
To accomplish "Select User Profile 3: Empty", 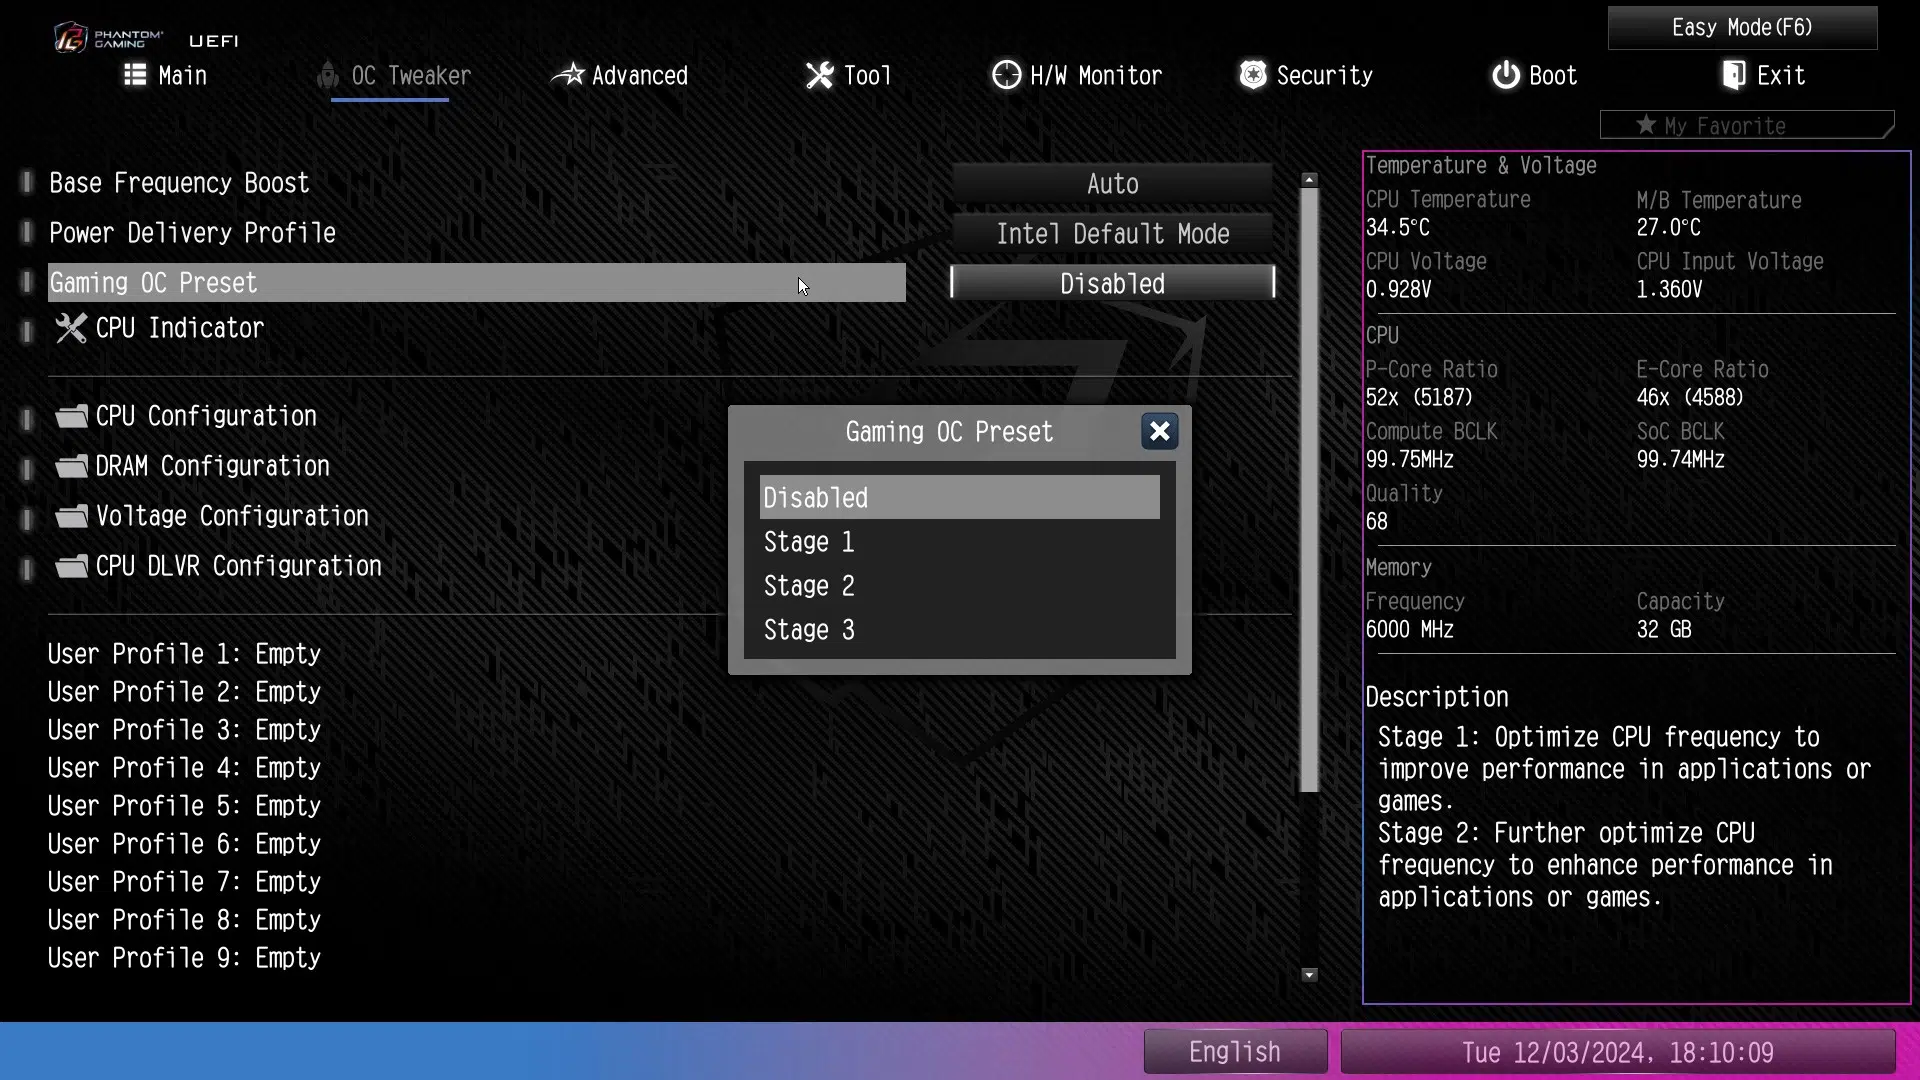I will [x=184, y=730].
